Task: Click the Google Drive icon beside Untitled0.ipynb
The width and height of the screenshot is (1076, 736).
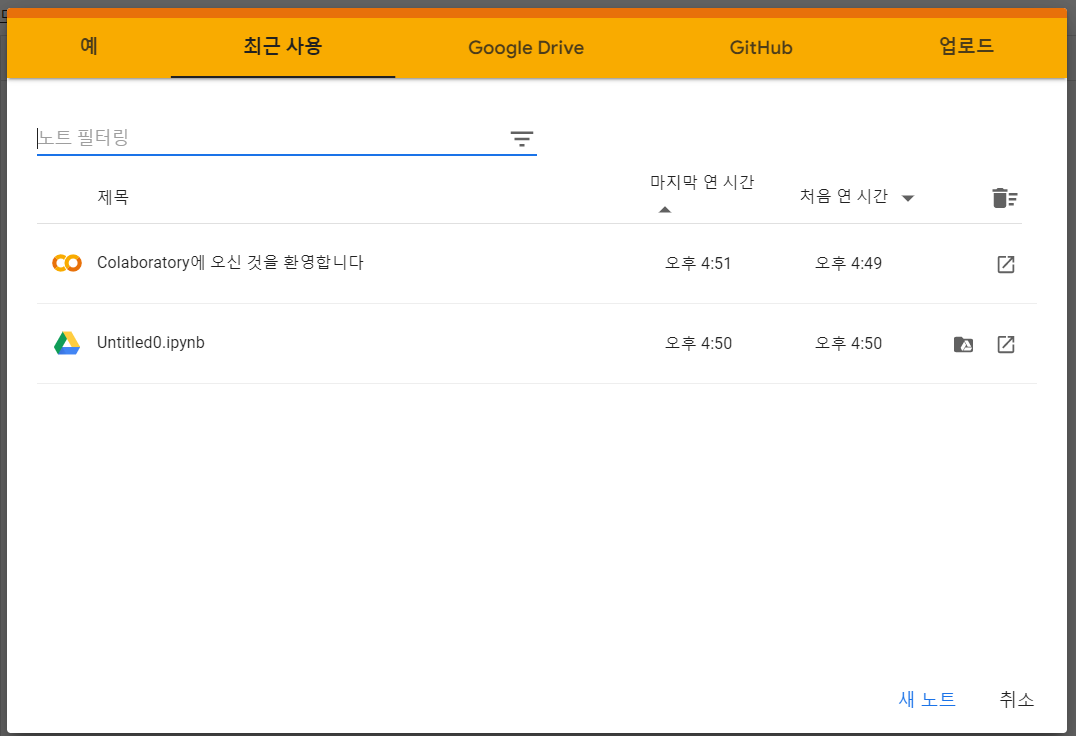Action: pos(67,343)
